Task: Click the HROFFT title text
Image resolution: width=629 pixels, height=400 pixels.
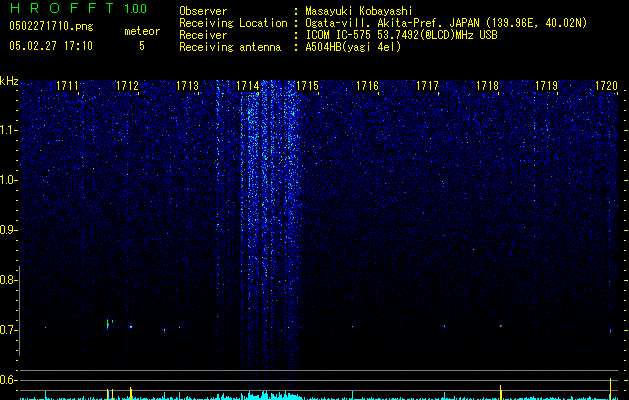Action: (x=62, y=8)
